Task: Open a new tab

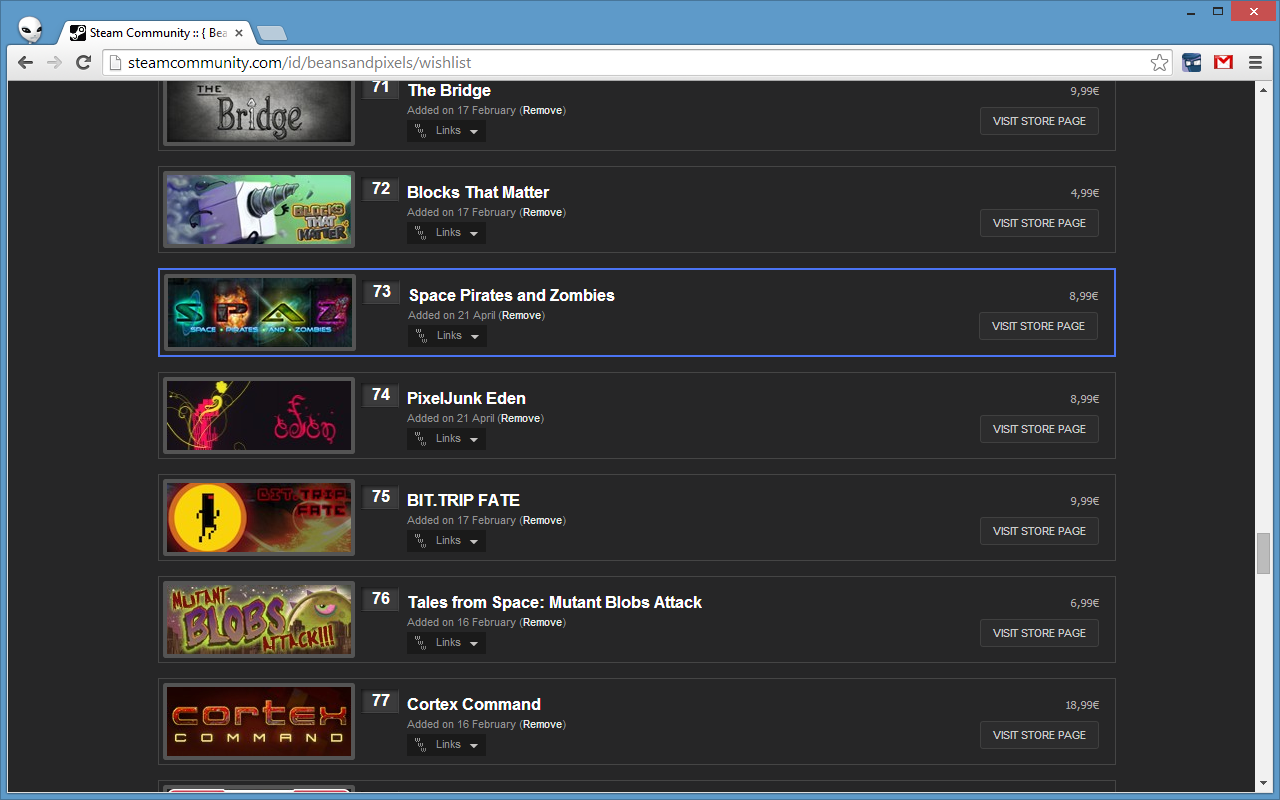Action: [271, 33]
